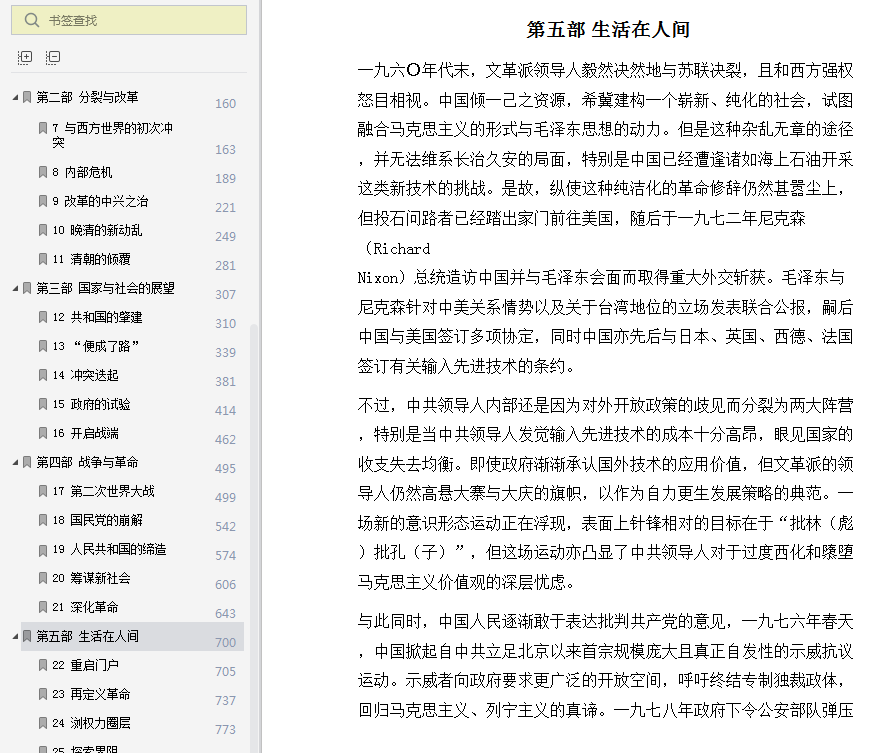Open bookmark 24 测权力圈层
The image size is (882, 753).
(91, 723)
